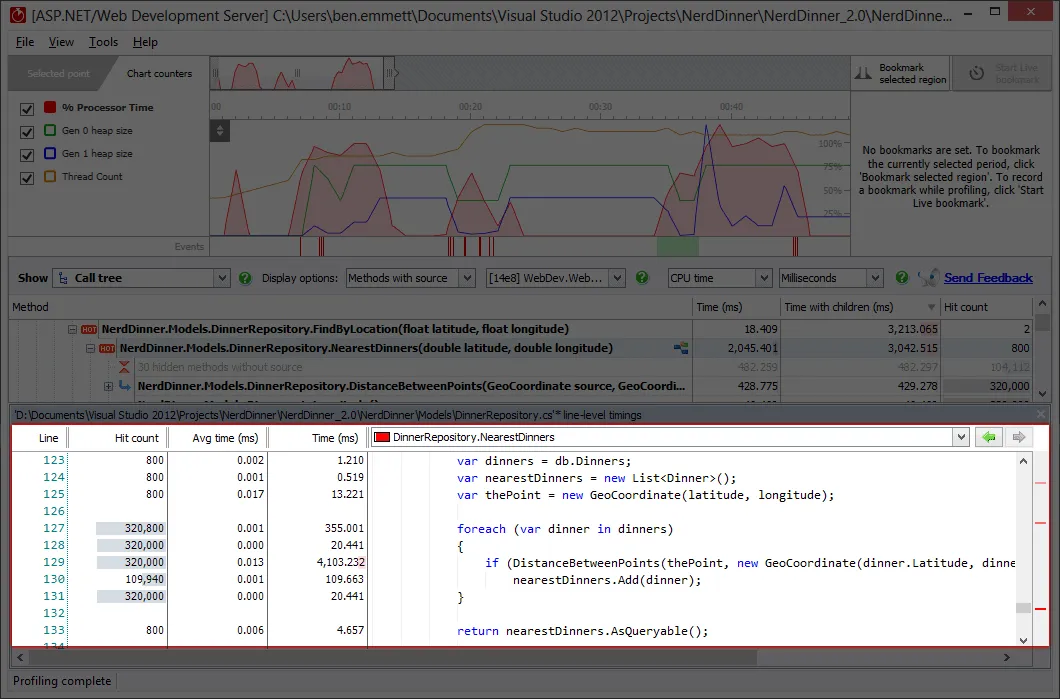Open the Methods with source dropdown
This screenshot has height=699, width=1060.
(410, 278)
